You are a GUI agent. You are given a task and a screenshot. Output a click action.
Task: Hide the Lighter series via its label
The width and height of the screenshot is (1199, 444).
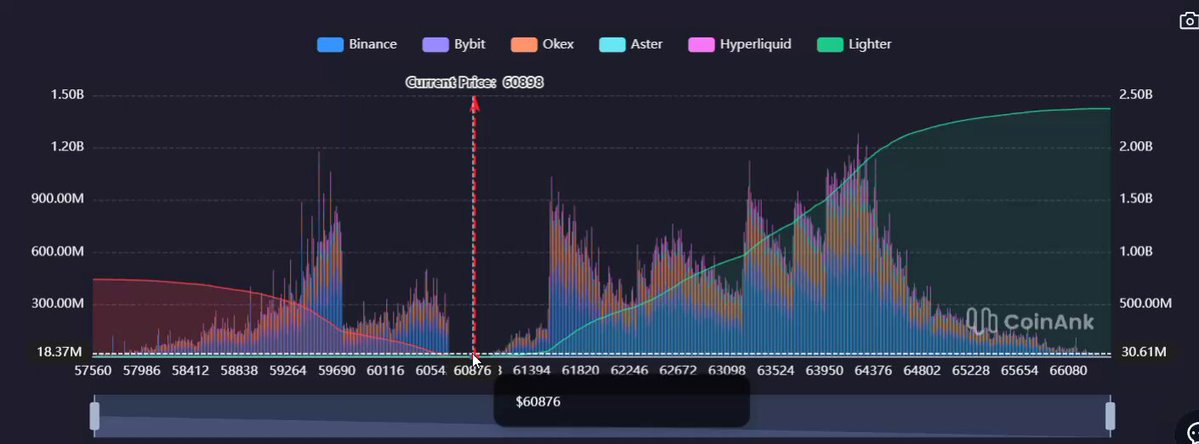pos(869,44)
